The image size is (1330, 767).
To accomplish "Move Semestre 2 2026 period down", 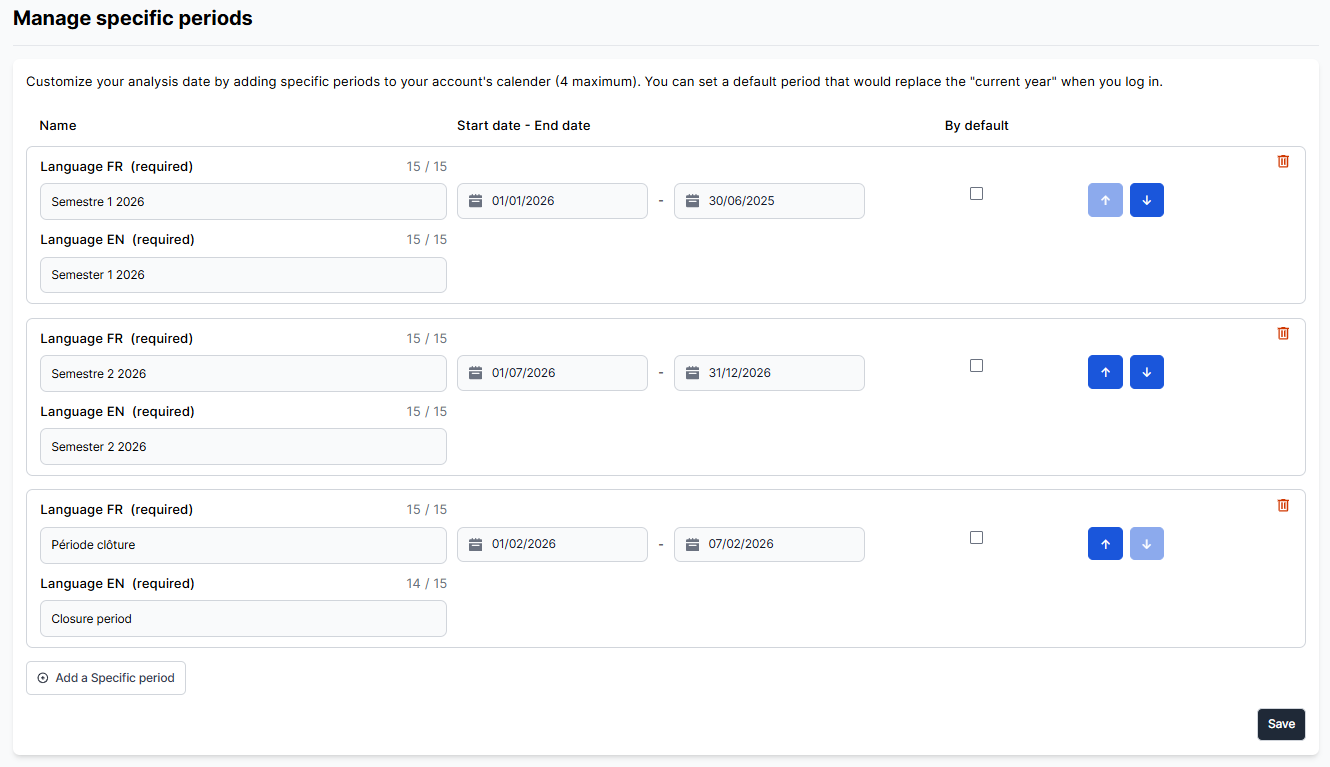I will coord(1146,372).
